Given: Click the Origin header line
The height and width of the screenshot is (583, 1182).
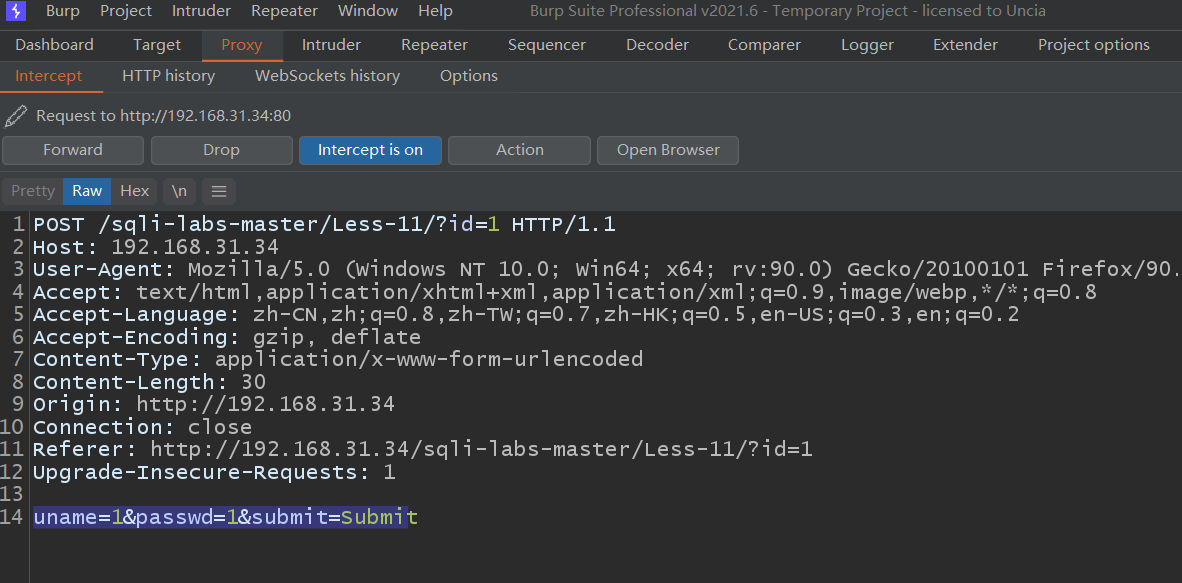Looking at the screenshot, I should pyautogui.click(x=214, y=404).
